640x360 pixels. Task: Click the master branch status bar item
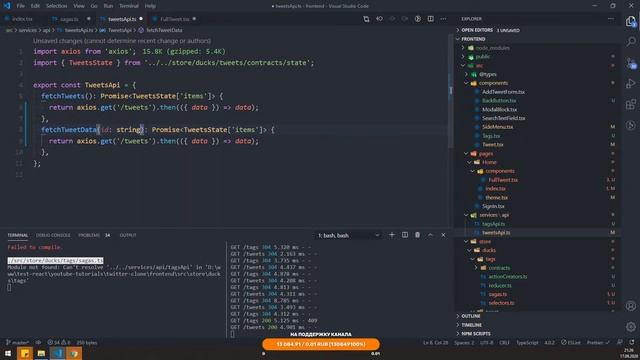click(x=17, y=342)
